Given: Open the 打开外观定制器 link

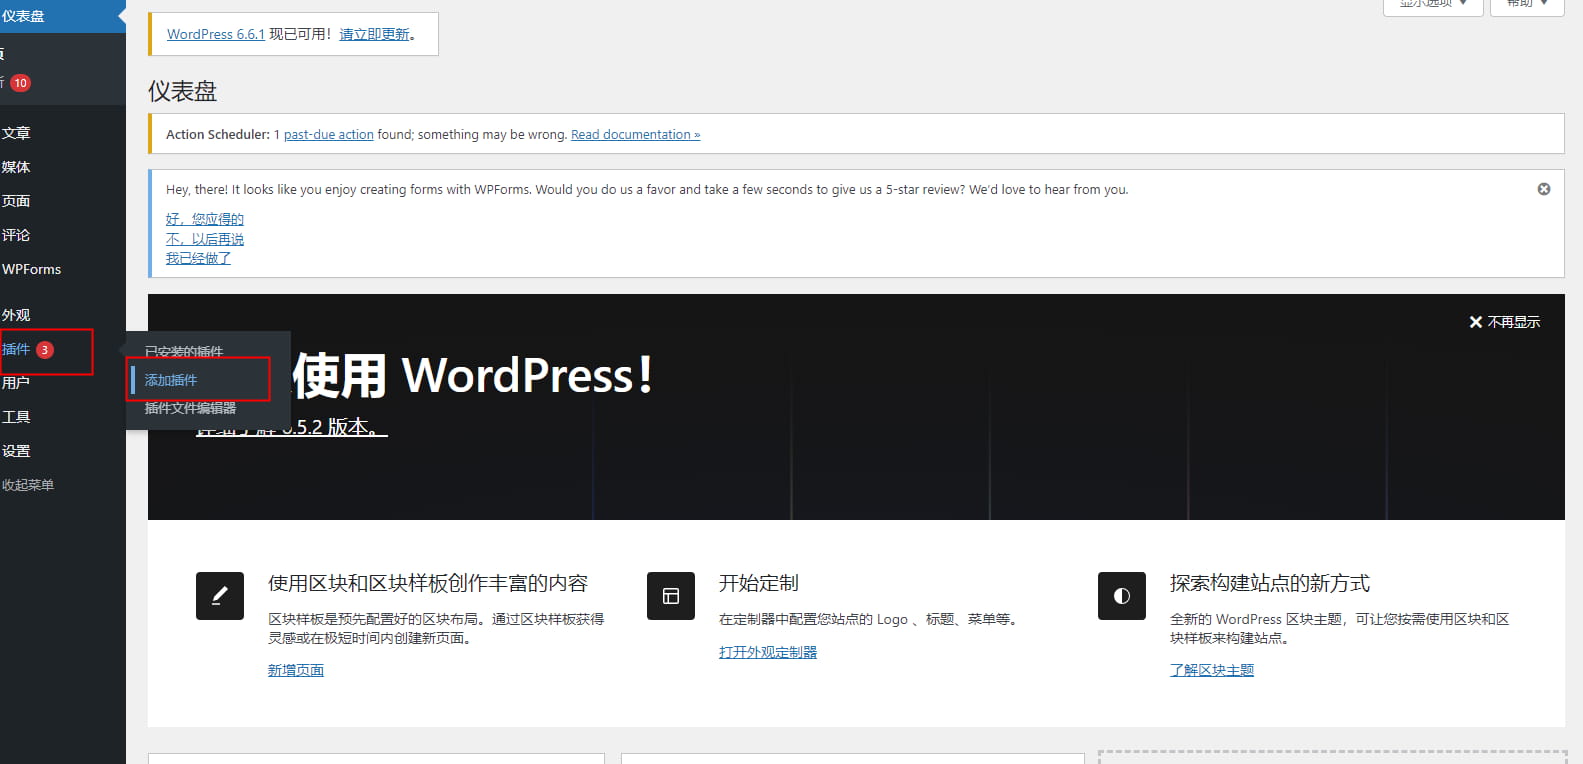Looking at the screenshot, I should coord(768,652).
